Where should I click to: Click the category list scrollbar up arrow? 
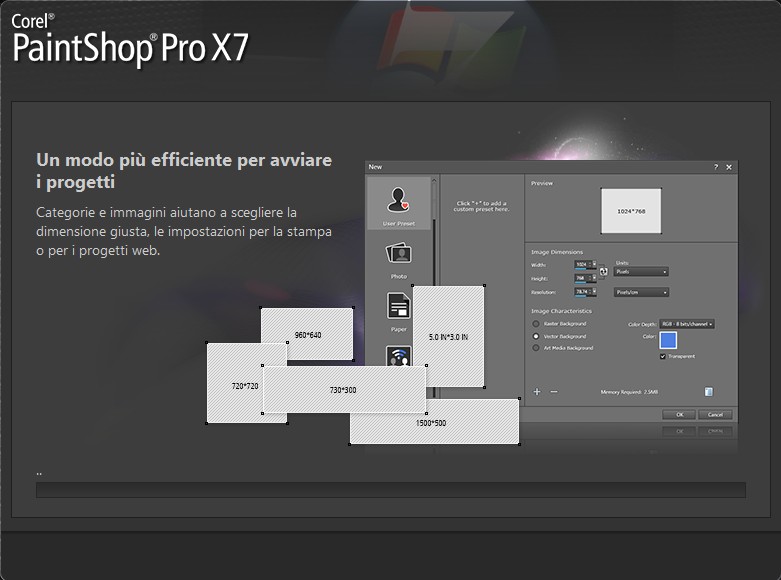(434, 180)
